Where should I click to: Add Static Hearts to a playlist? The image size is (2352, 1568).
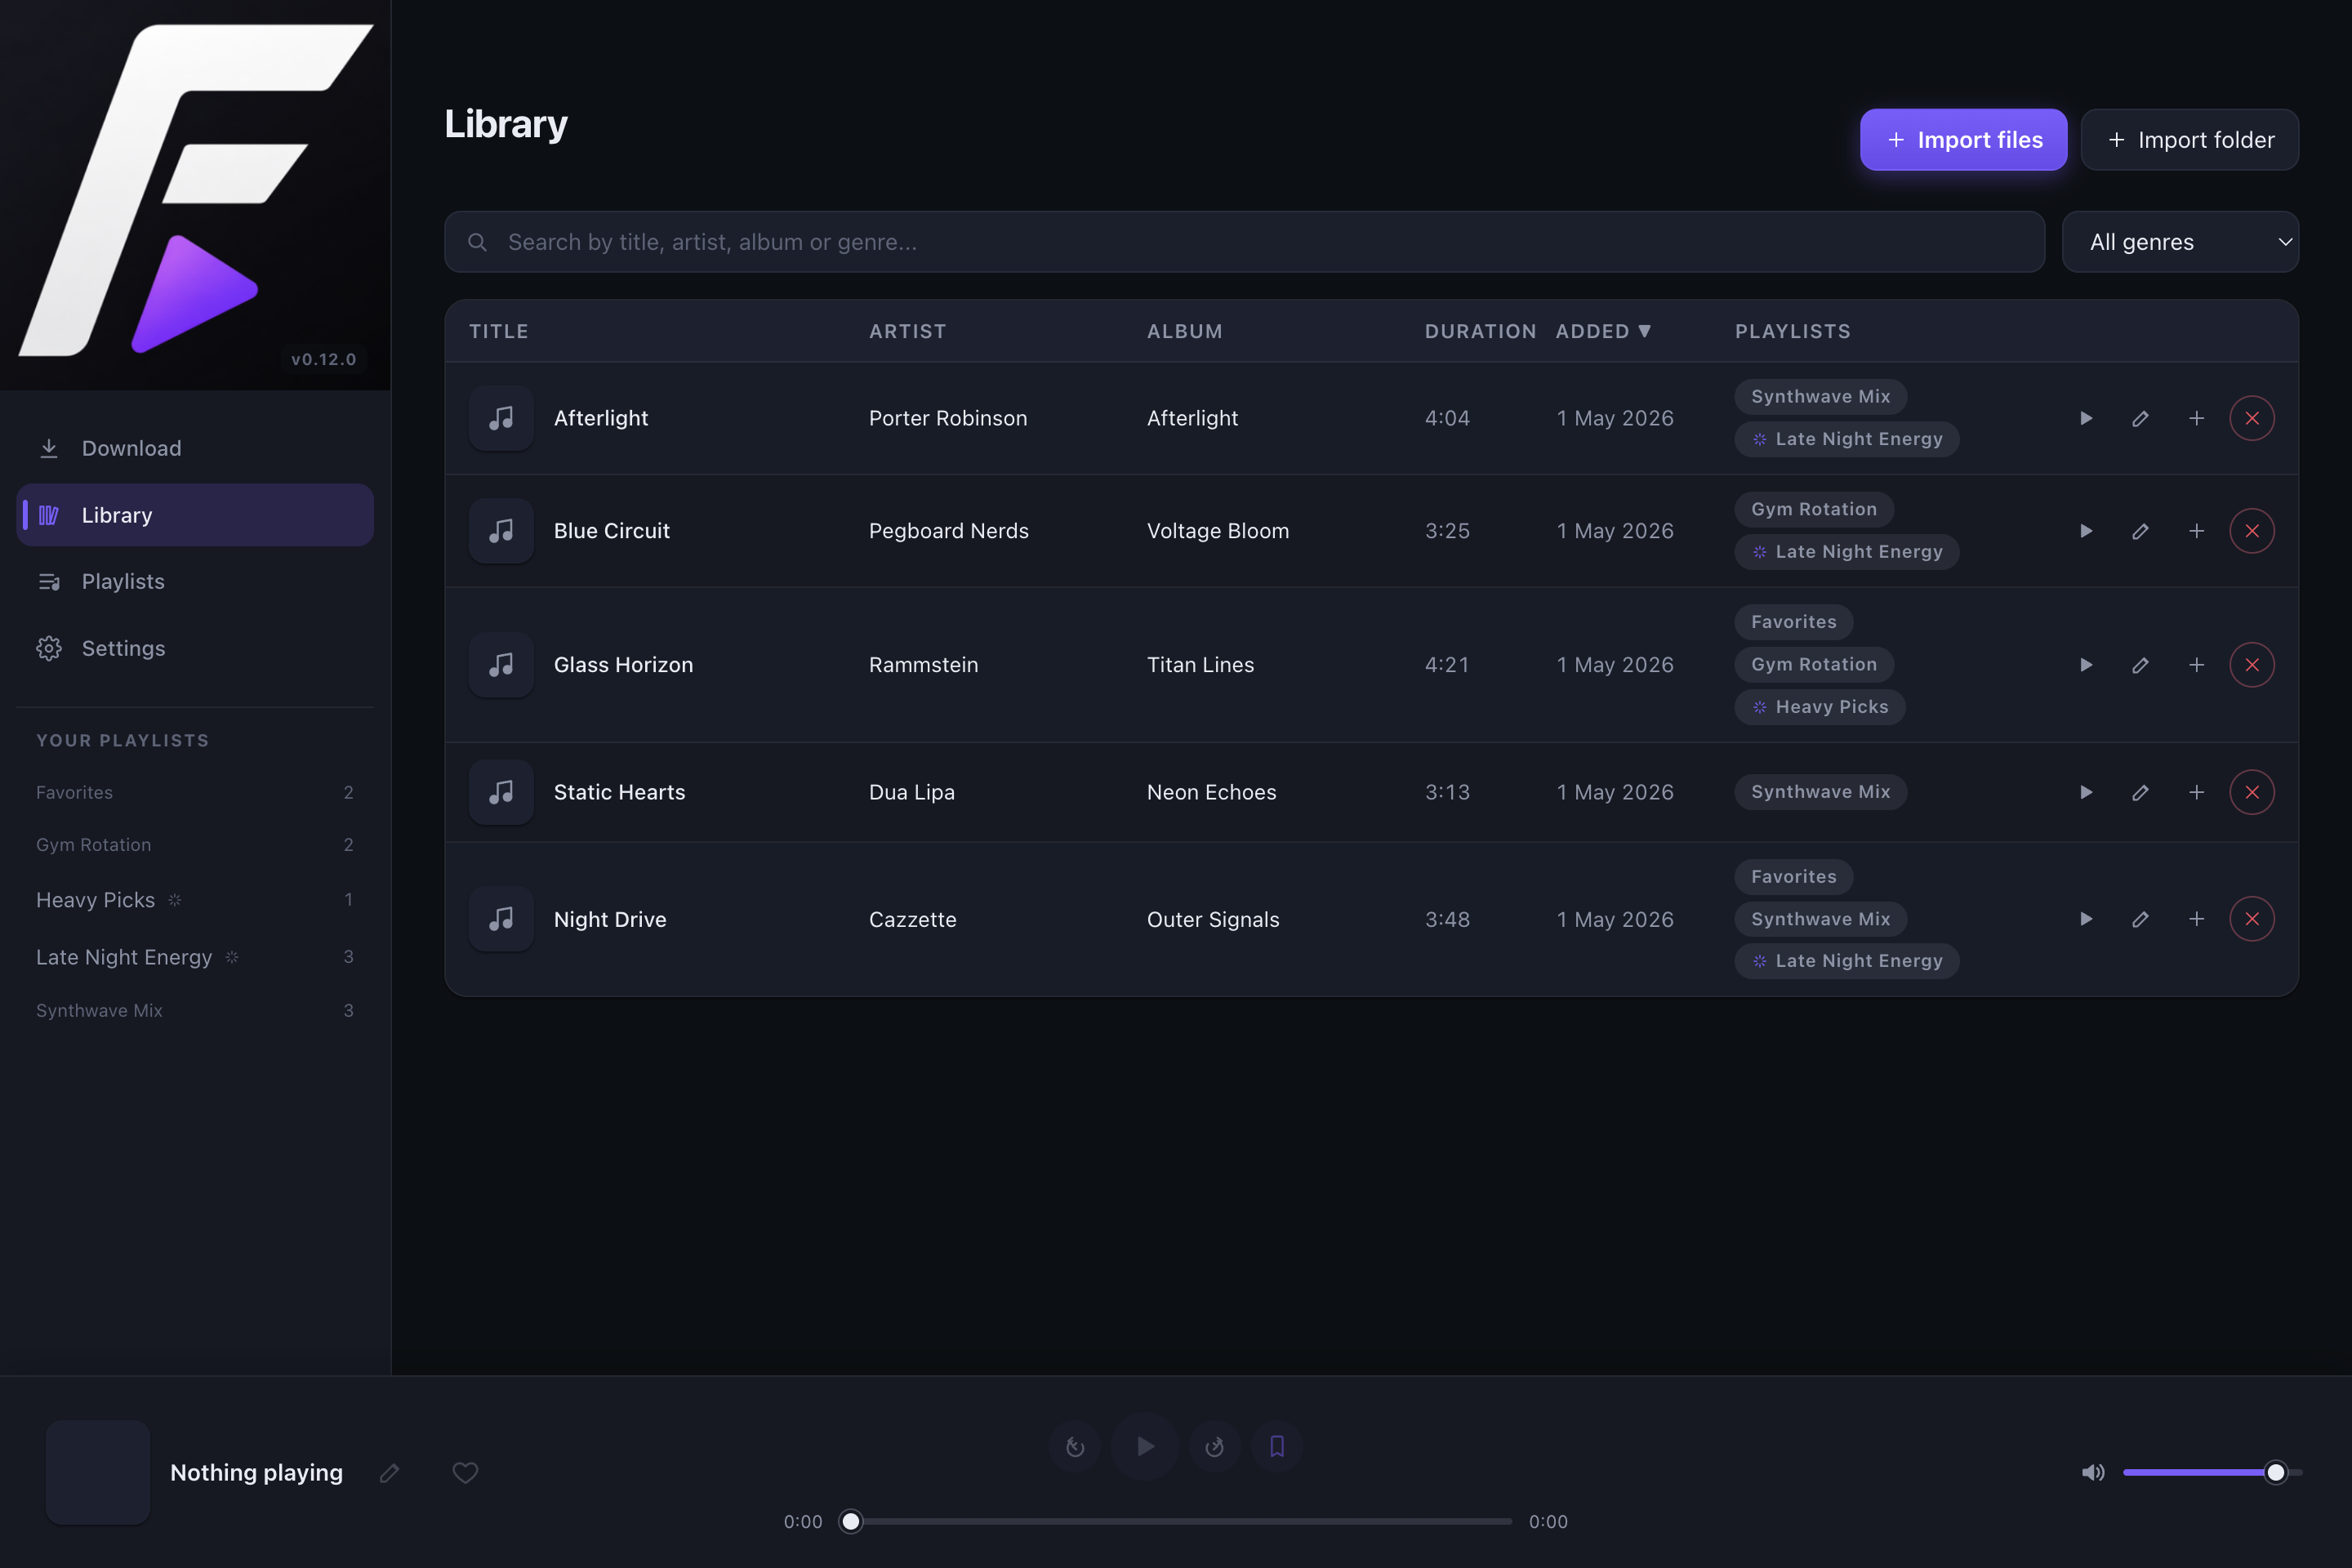pyautogui.click(x=2196, y=792)
